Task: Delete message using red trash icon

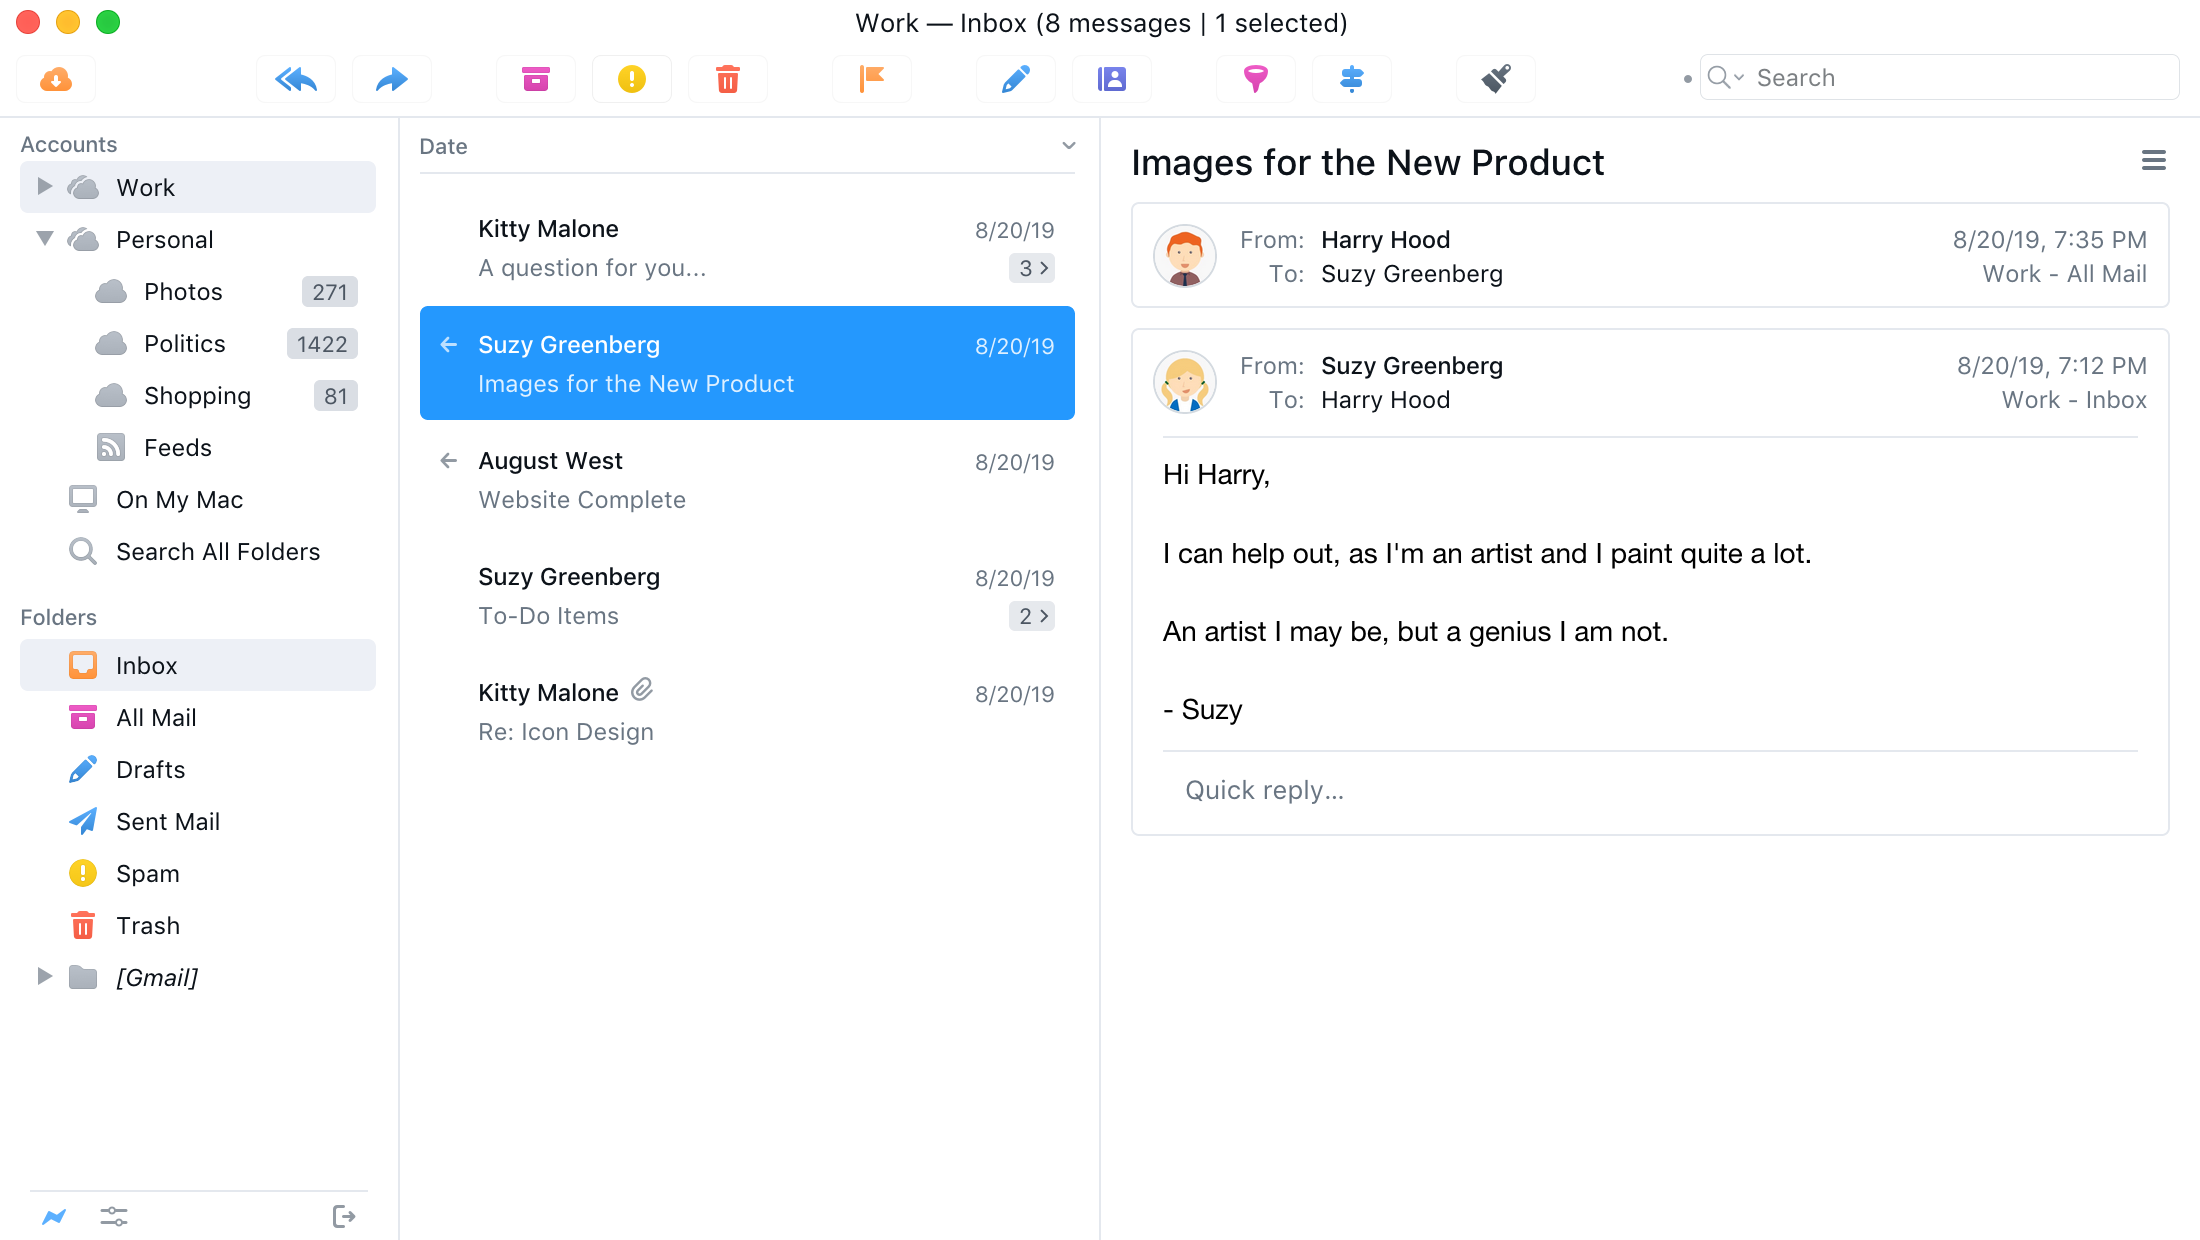Action: click(x=727, y=79)
